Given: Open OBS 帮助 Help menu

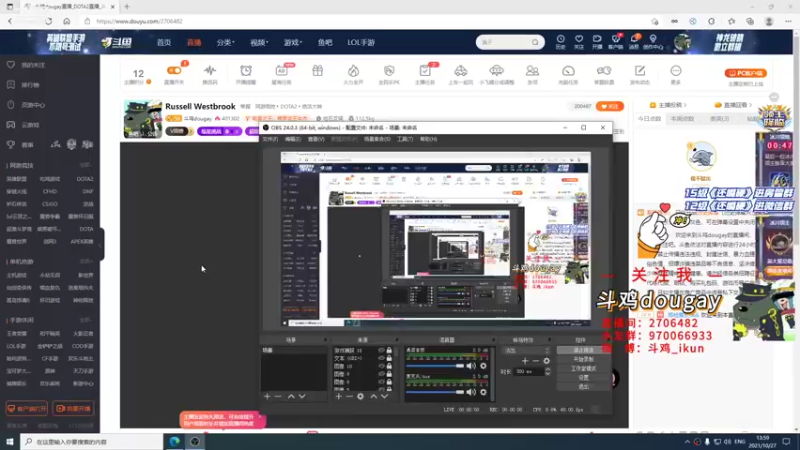Looking at the screenshot, I should tap(429, 139).
